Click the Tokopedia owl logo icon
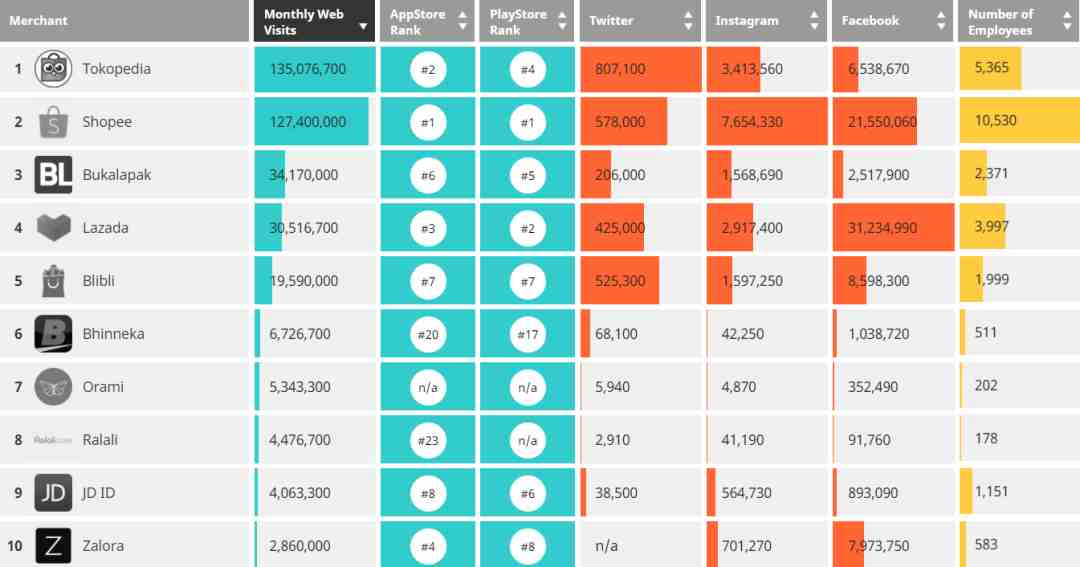Screen dimensions: 1080x567 point(53,69)
